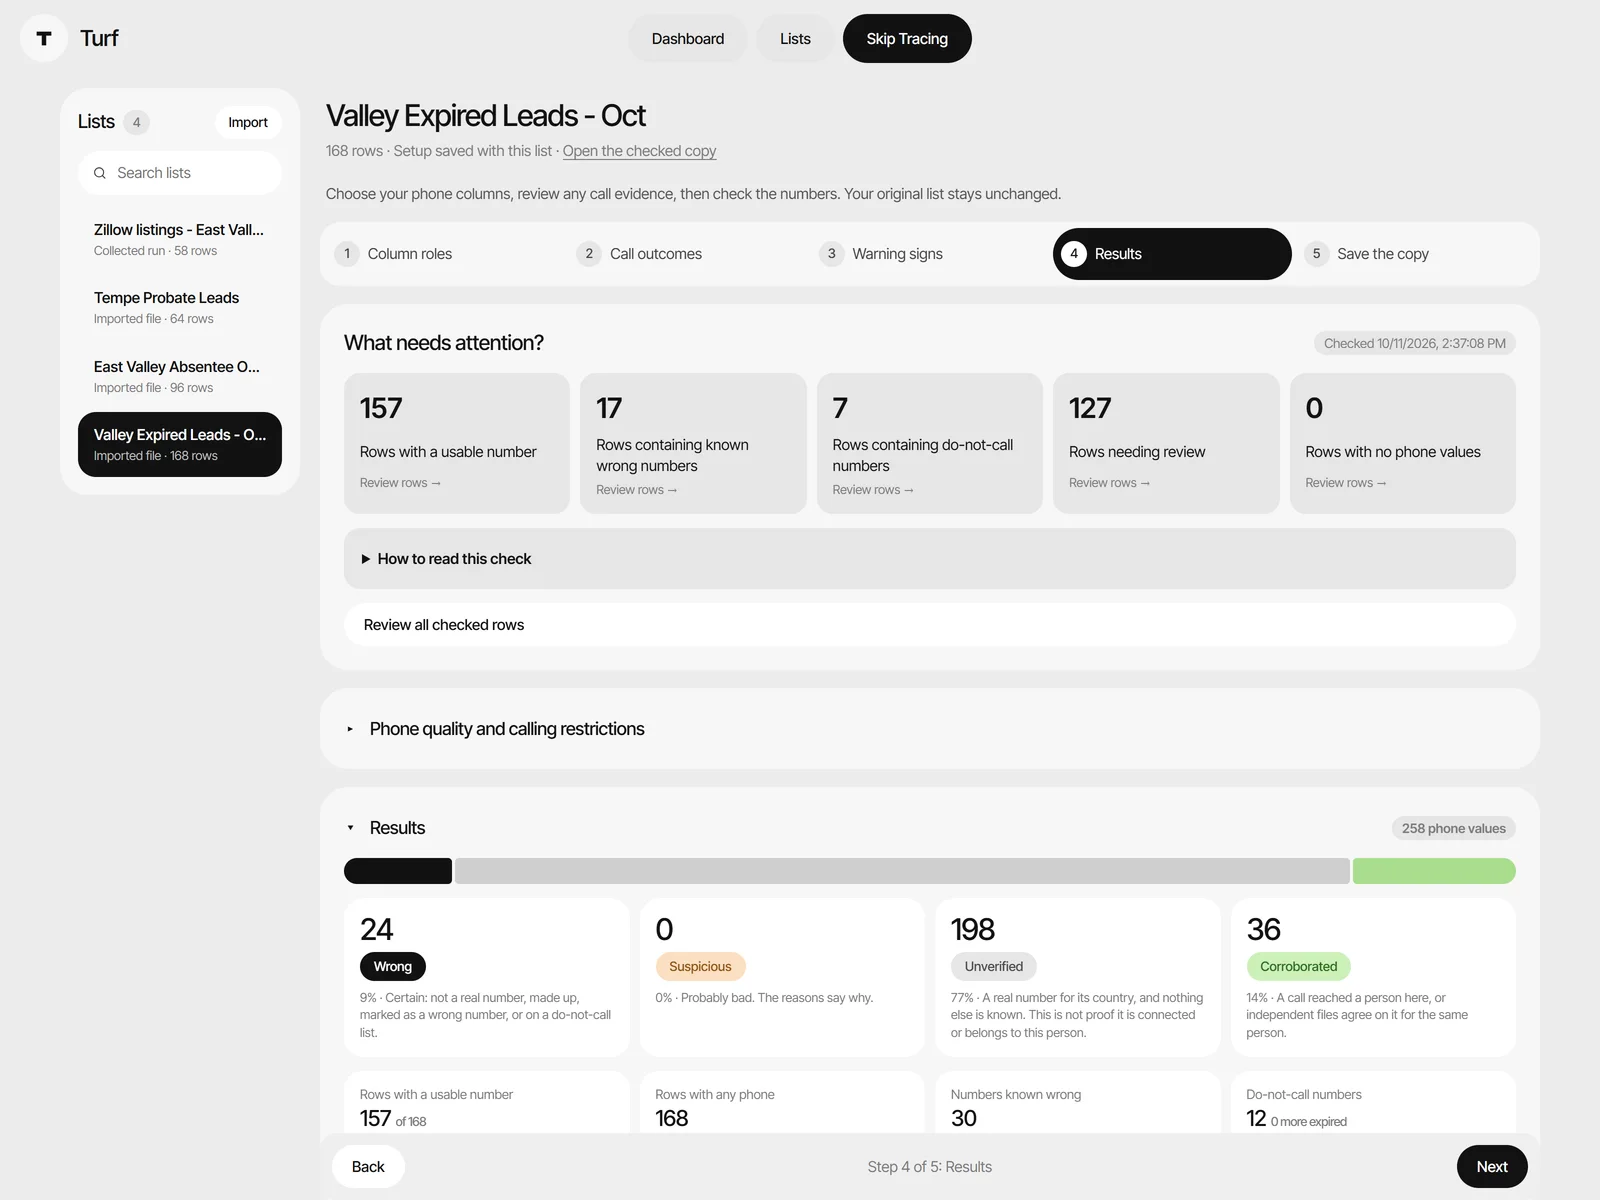
Task: Click Step 4 of 5: Results text
Action: tap(930, 1167)
